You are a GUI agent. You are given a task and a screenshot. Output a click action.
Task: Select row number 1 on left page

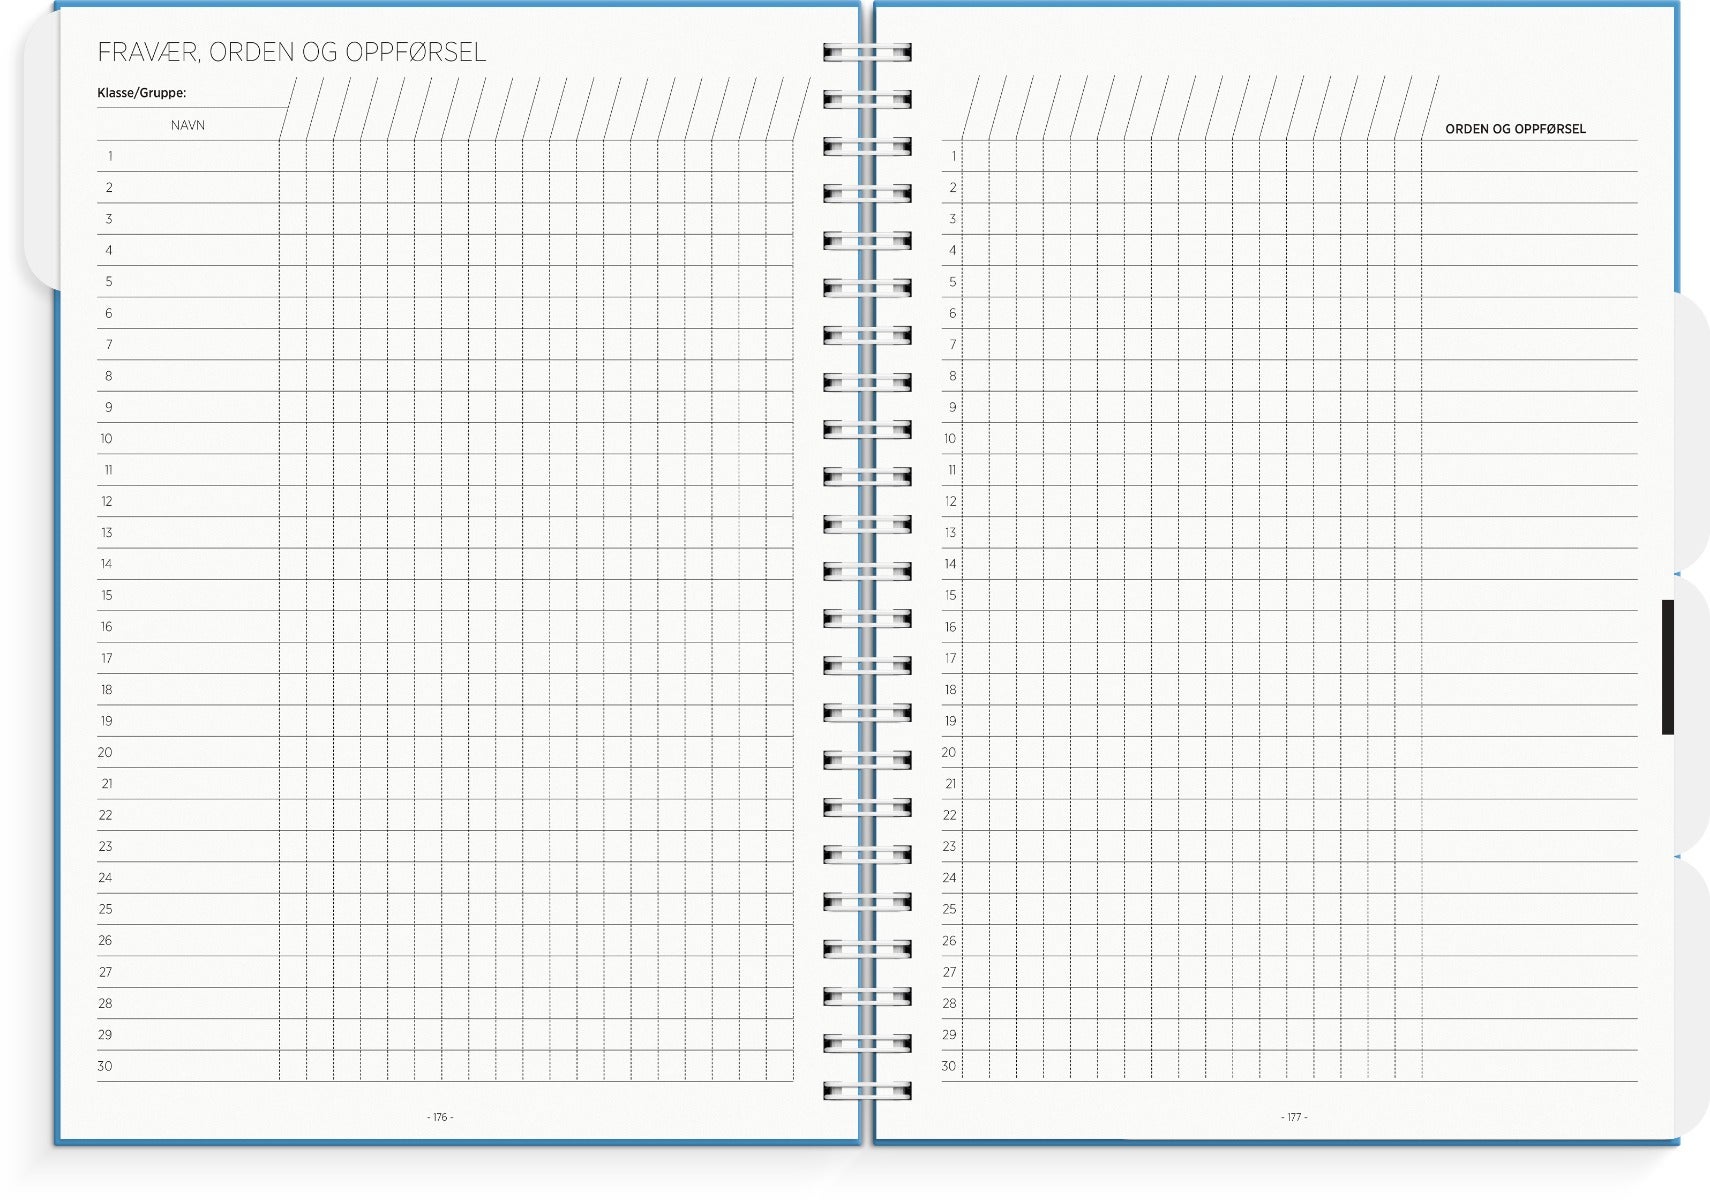(x=109, y=157)
